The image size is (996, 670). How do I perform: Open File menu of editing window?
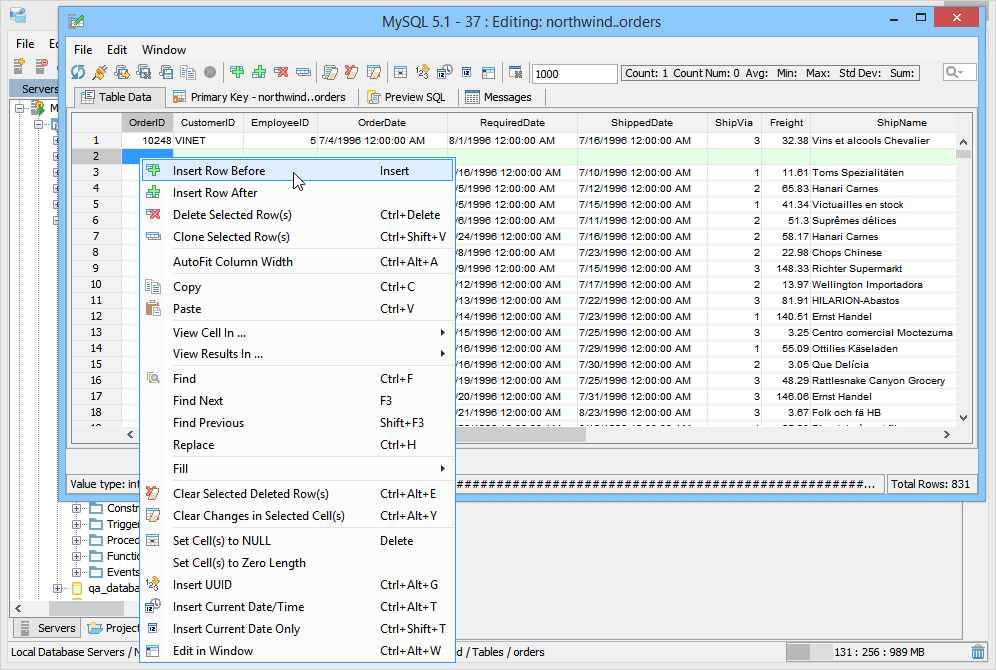tap(83, 50)
